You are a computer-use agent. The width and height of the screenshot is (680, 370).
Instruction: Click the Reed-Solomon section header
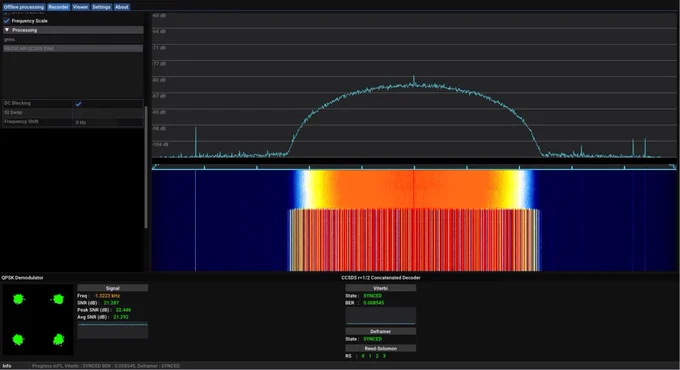click(x=380, y=348)
